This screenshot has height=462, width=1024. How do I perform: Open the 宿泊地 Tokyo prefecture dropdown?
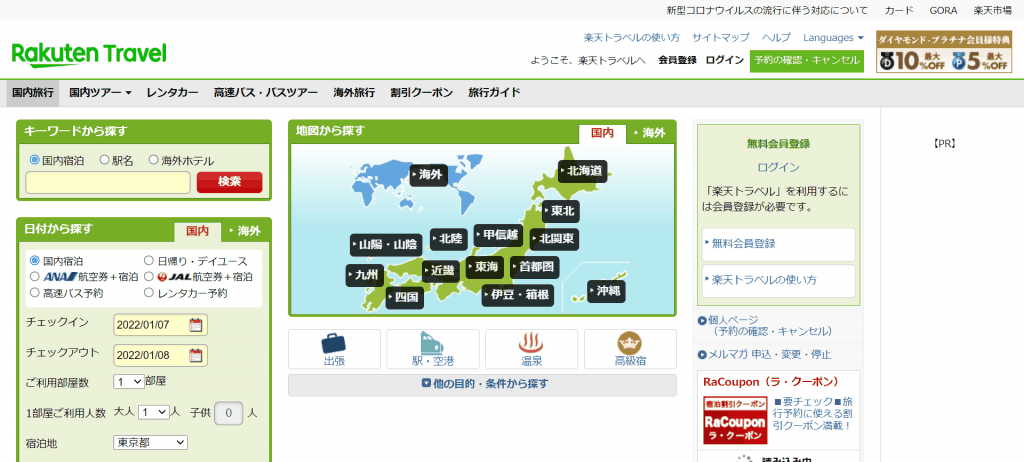150,442
